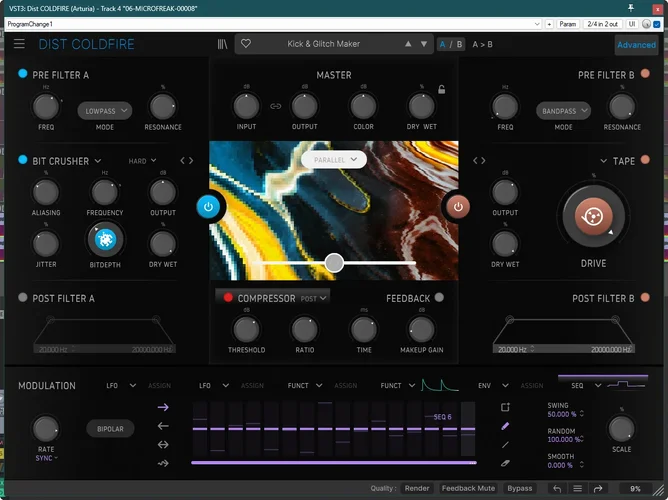Open Pre Filter A Lowpass mode dropdown
The image size is (668, 500).
click(x=105, y=111)
